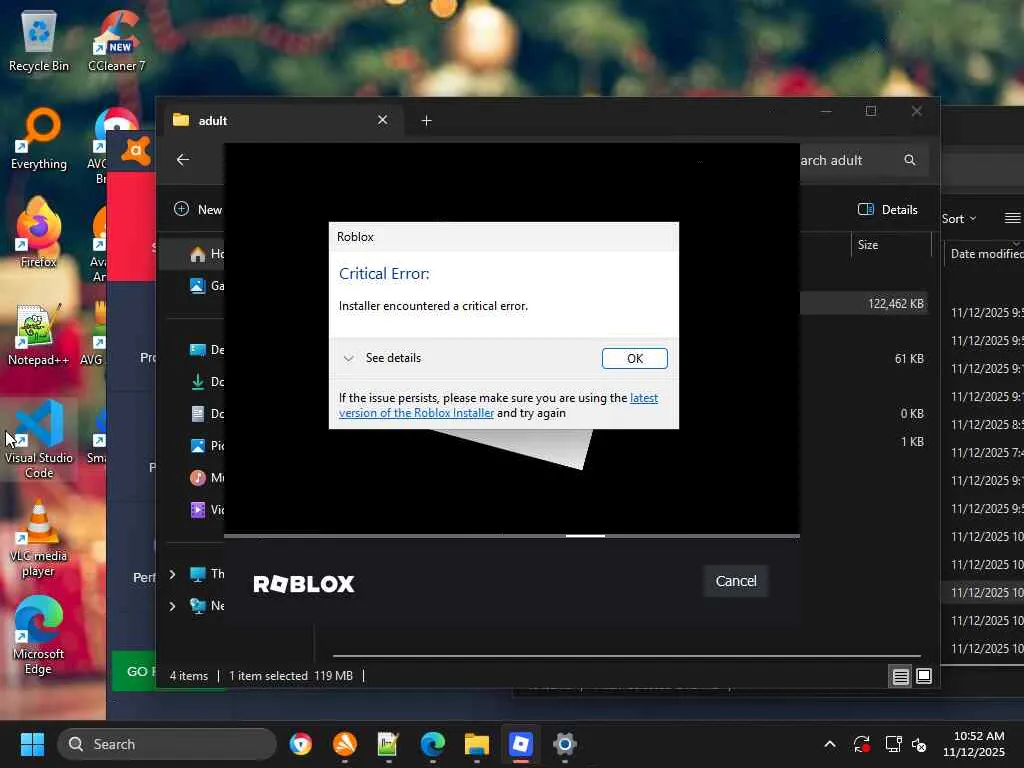Expand See details in error dialog
The width and height of the screenshot is (1024, 768).
[383, 358]
